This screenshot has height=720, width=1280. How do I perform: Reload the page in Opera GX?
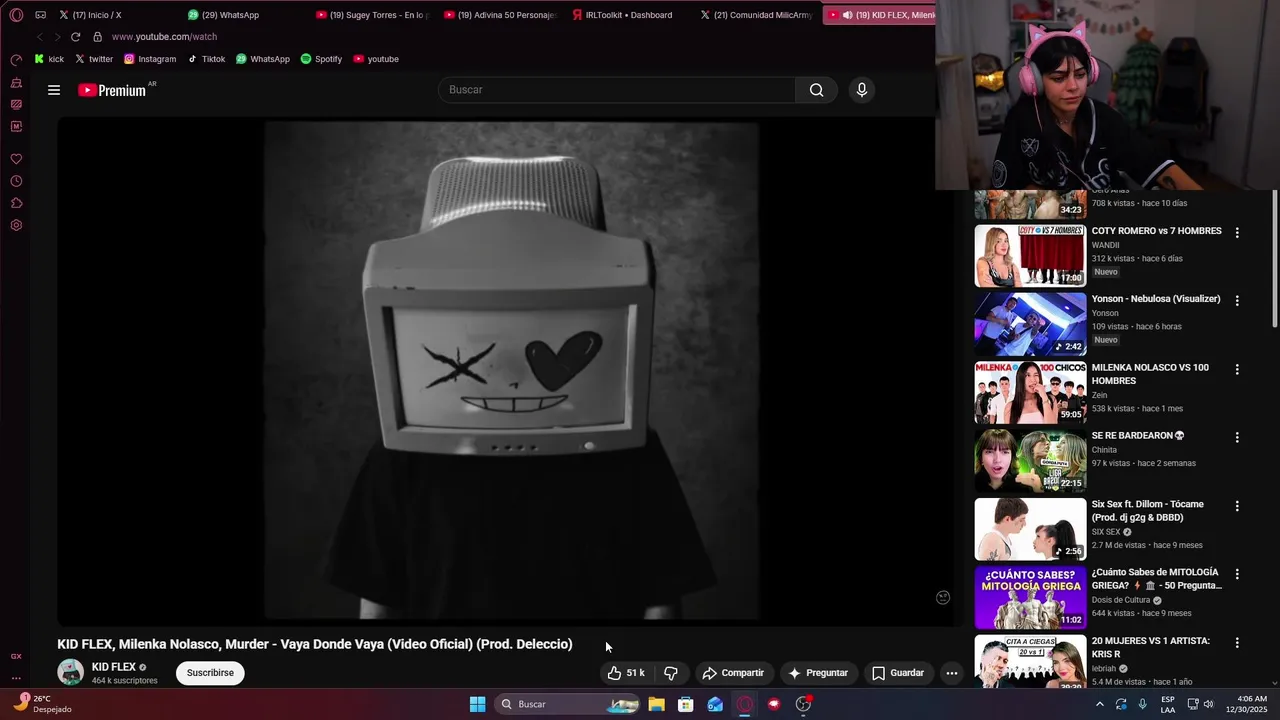pyautogui.click(x=75, y=37)
